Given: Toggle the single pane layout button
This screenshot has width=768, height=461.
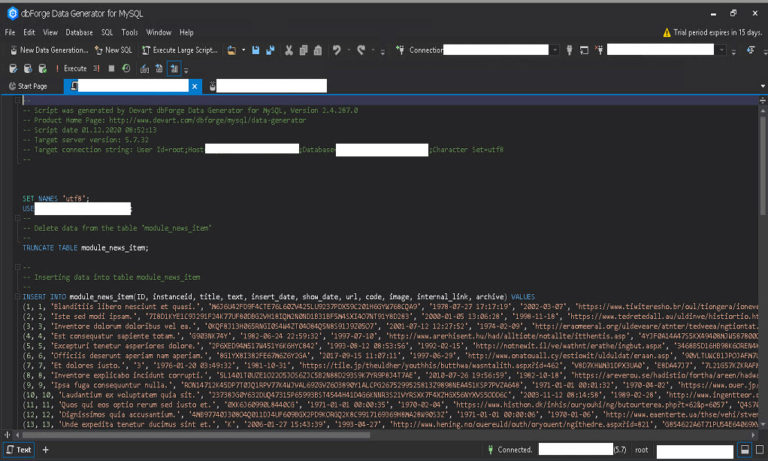Looking at the screenshot, I should point(760,450).
